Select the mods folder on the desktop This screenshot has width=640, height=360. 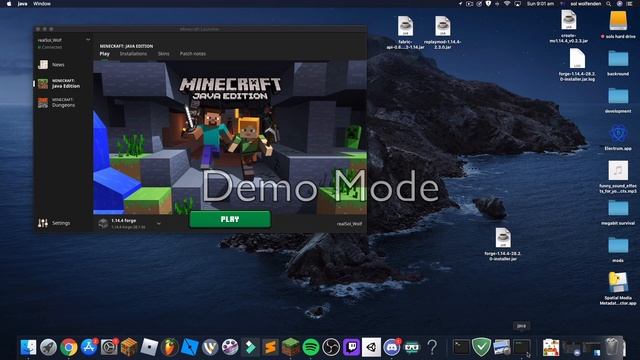click(x=618, y=249)
